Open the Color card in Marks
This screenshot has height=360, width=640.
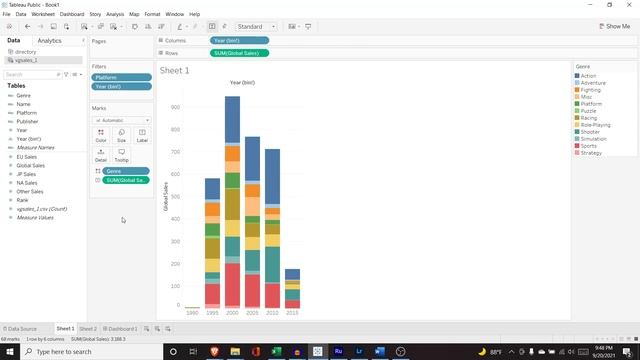[101, 136]
